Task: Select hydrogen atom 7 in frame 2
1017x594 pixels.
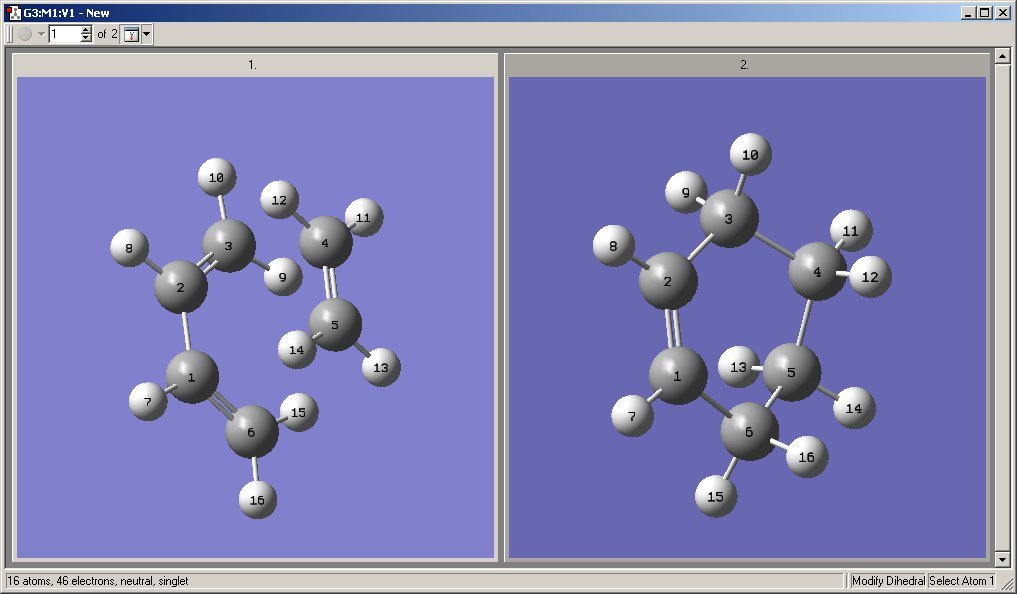Action: coord(632,416)
